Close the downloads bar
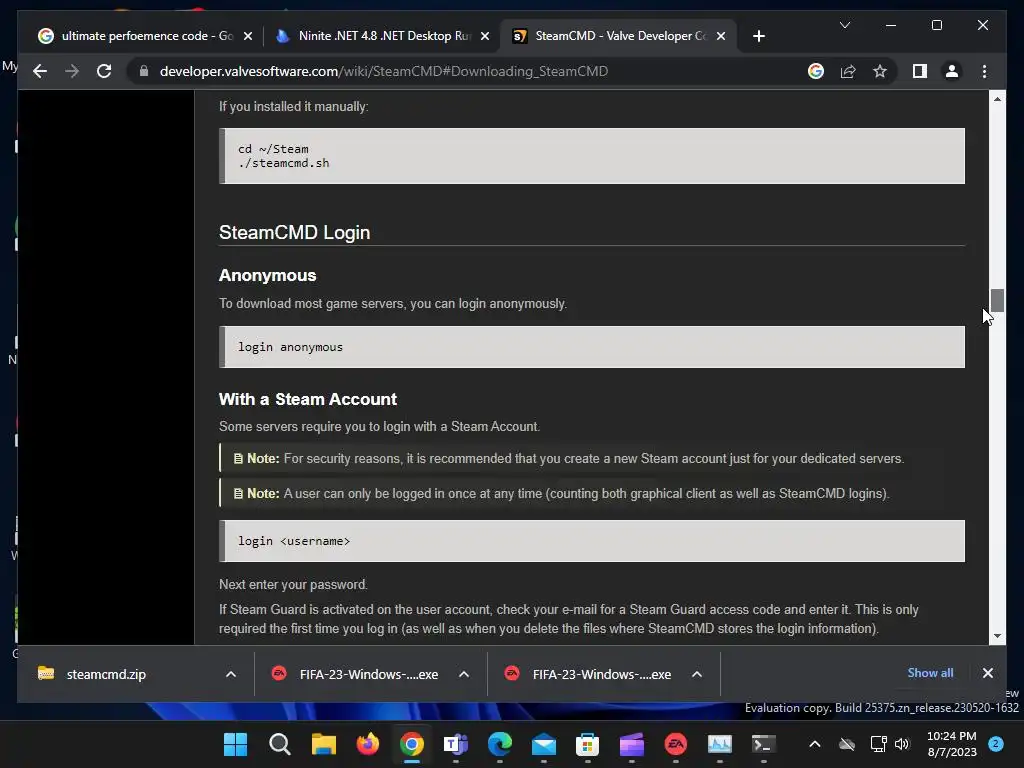This screenshot has width=1024, height=768. coord(987,673)
